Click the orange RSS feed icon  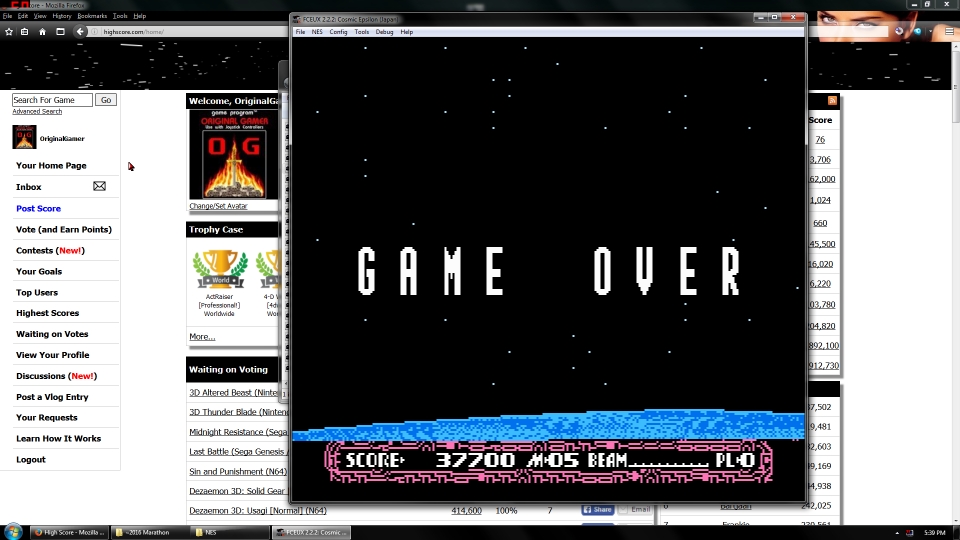tap(832, 101)
